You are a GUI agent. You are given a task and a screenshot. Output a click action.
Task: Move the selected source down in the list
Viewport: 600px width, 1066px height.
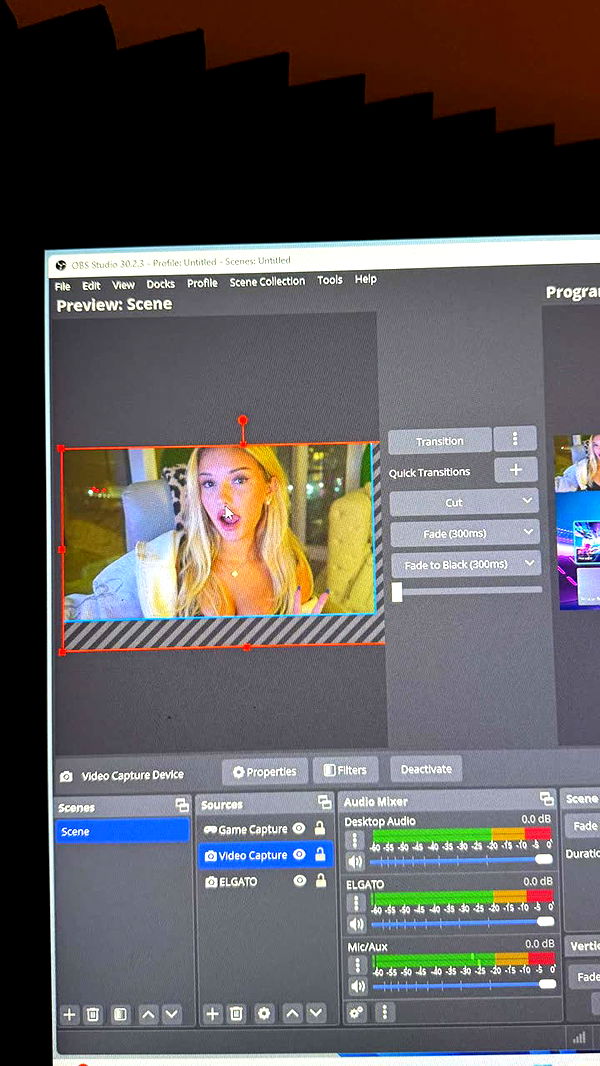(316, 1014)
